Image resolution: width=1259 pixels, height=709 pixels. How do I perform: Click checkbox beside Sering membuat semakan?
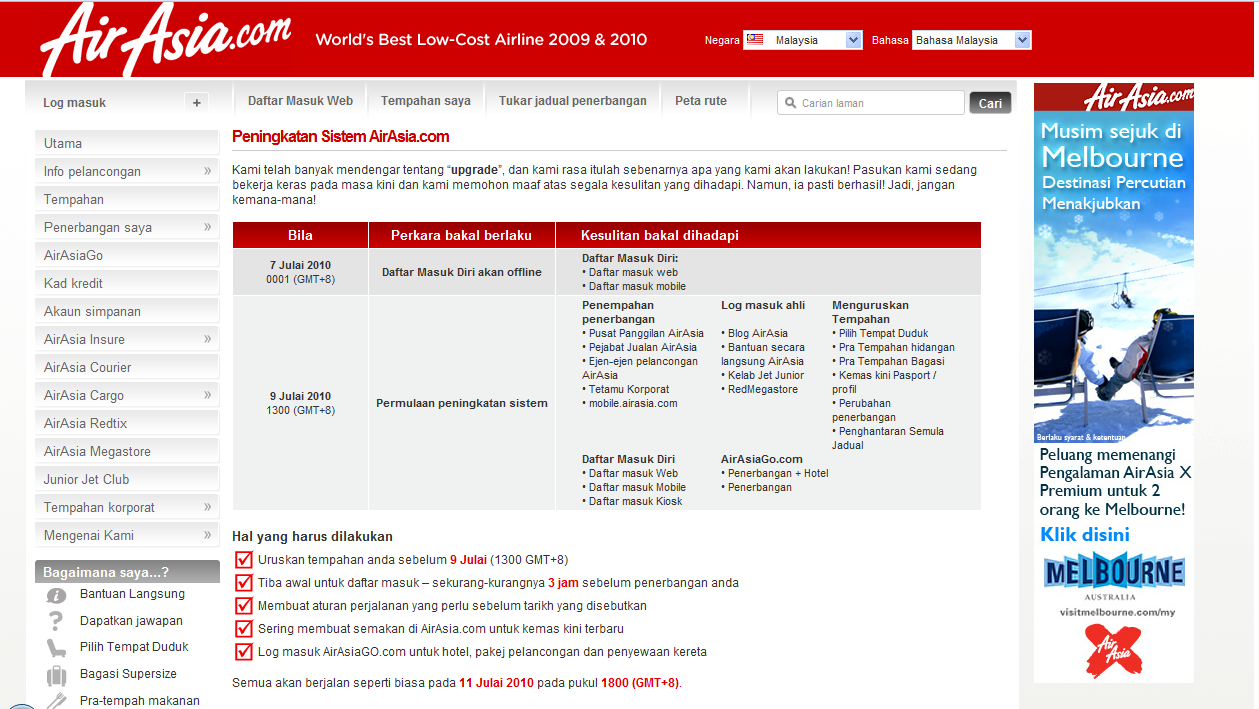(243, 628)
